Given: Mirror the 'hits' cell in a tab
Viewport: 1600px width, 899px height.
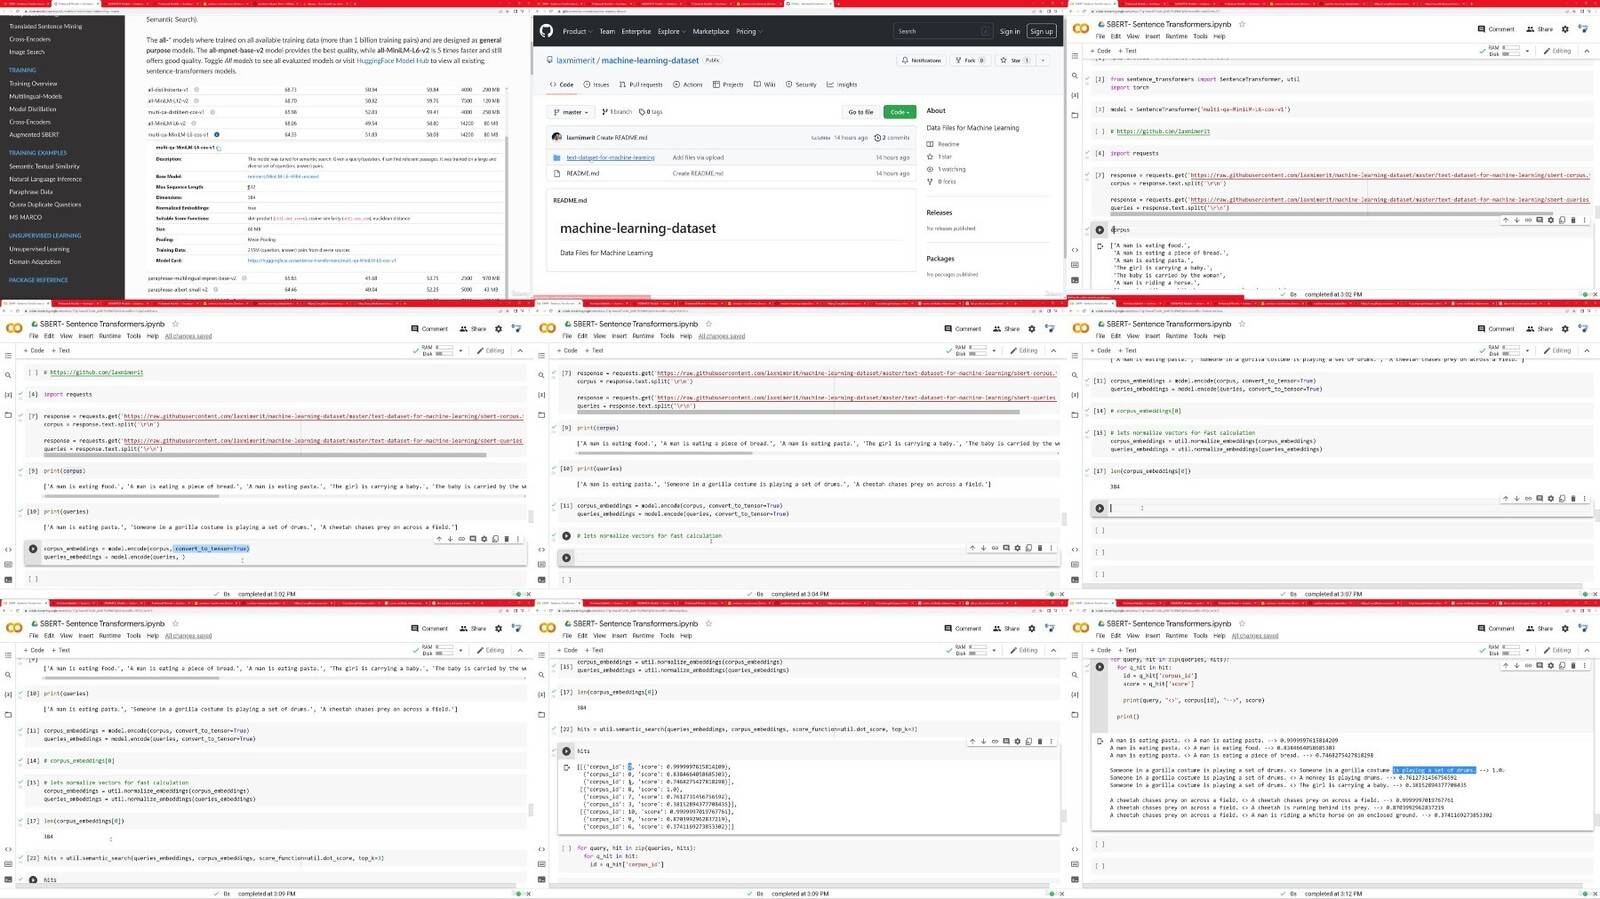Looking at the screenshot, I should 1029,742.
